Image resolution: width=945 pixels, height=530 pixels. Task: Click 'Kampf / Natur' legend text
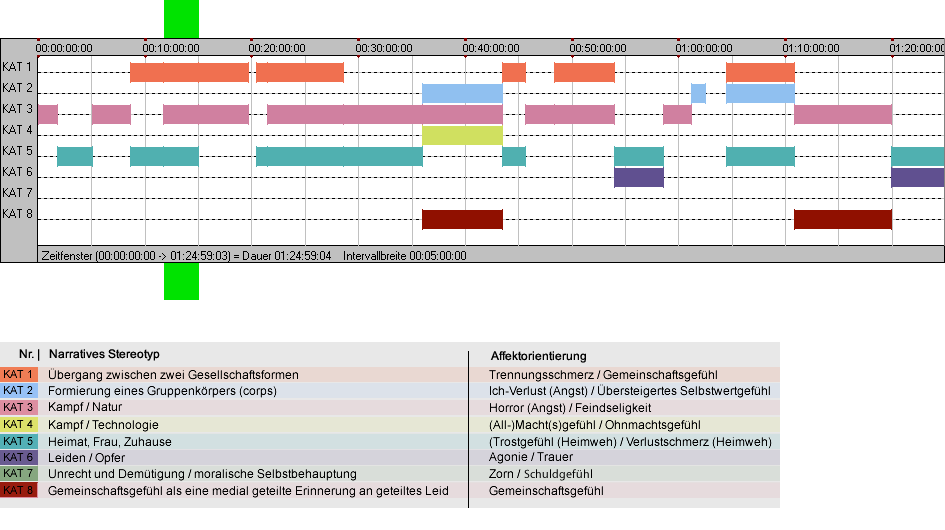click(x=85, y=407)
